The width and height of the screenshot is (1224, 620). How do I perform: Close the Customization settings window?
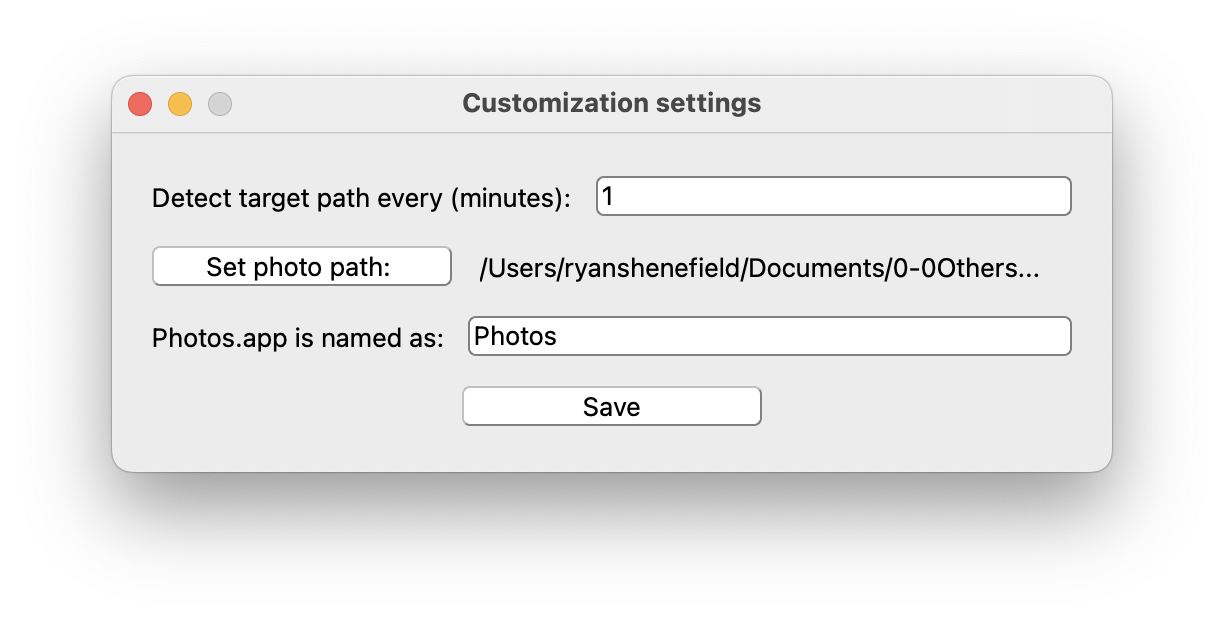coord(140,104)
